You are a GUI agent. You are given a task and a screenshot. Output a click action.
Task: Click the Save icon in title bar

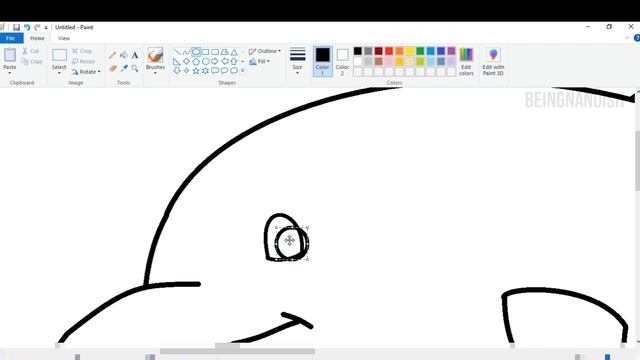point(16,27)
